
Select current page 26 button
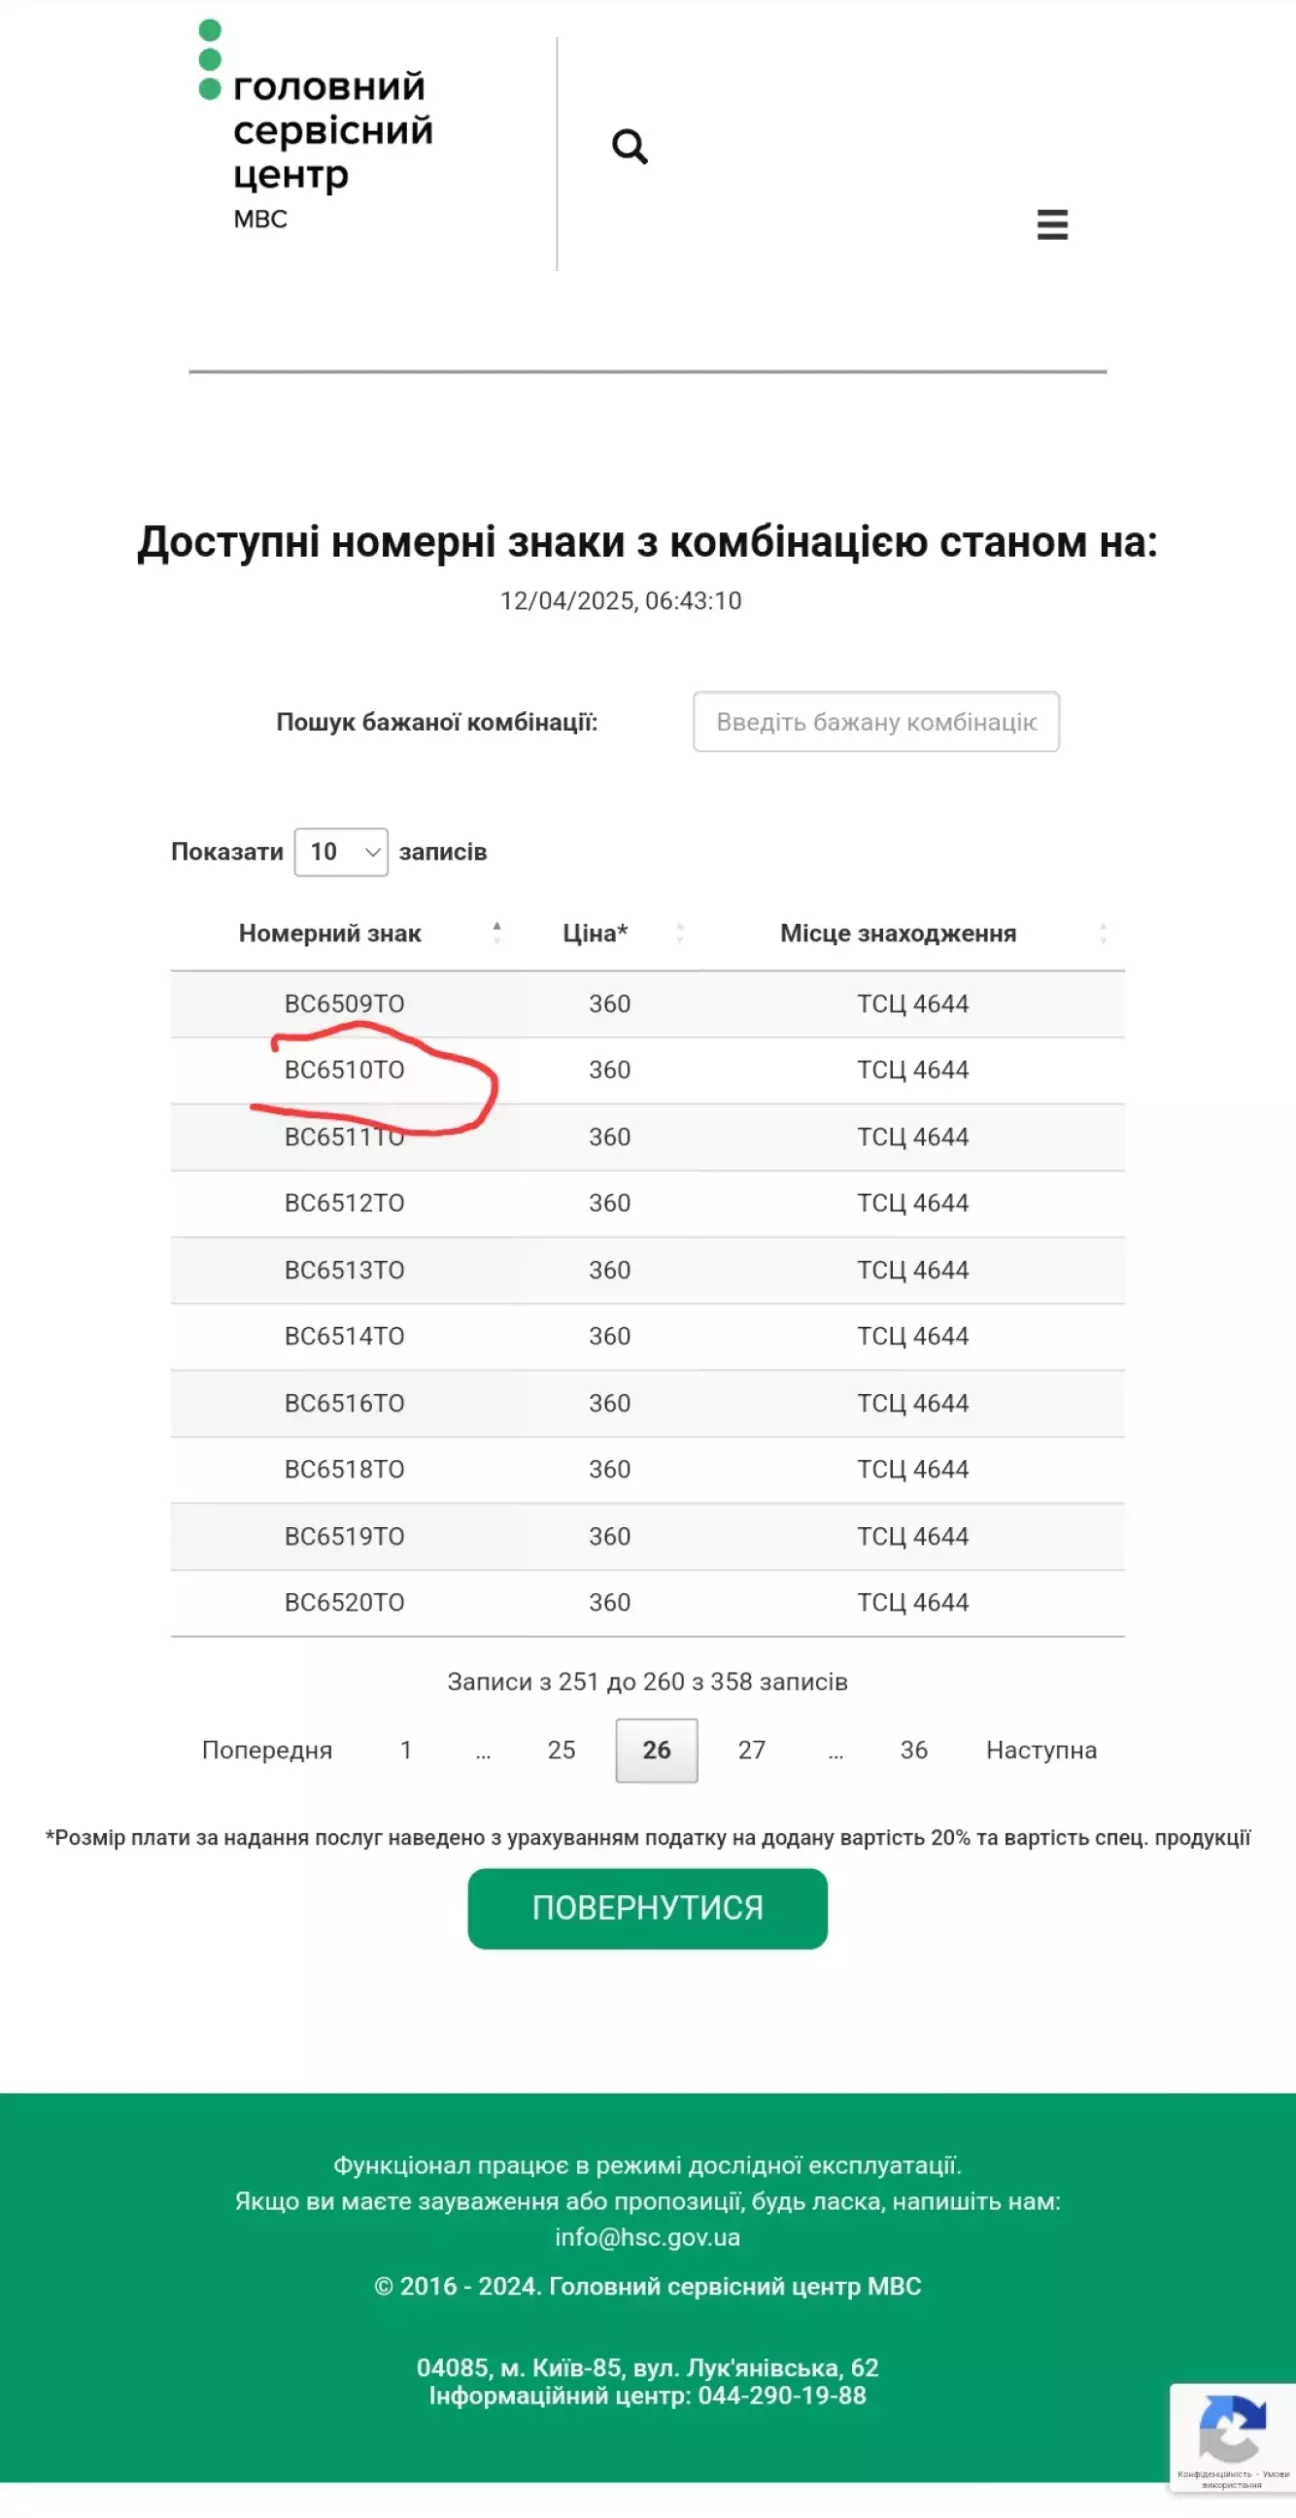tap(657, 1750)
